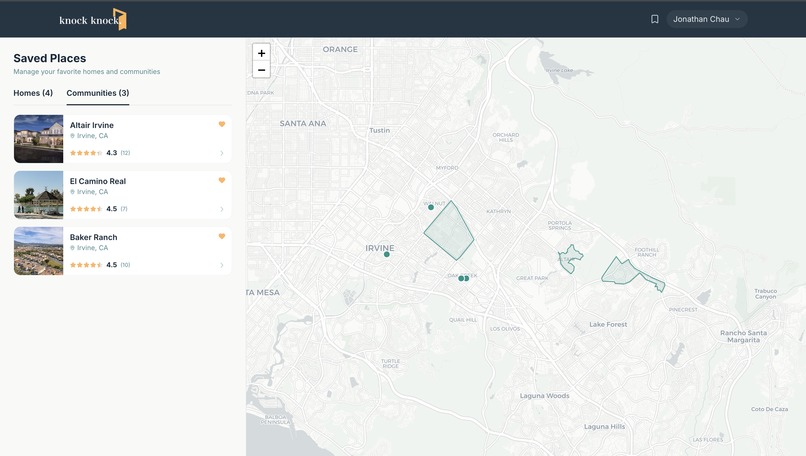Unfavorite El Camino Real with heart icon
Screen dimensions: 806x456
coord(222,180)
